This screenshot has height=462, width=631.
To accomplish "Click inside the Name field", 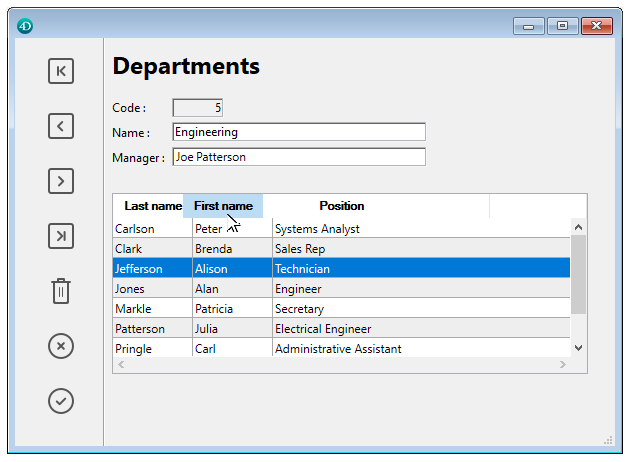I will 298,132.
